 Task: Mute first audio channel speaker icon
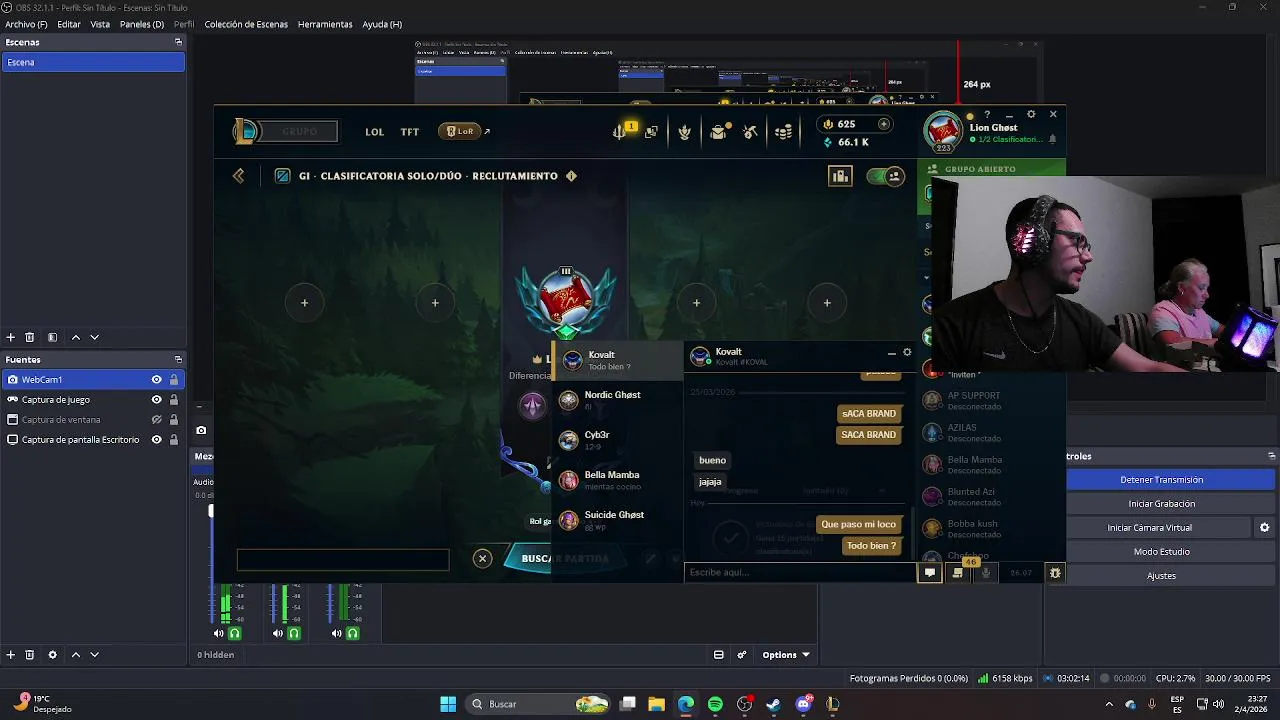coord(219,633)
